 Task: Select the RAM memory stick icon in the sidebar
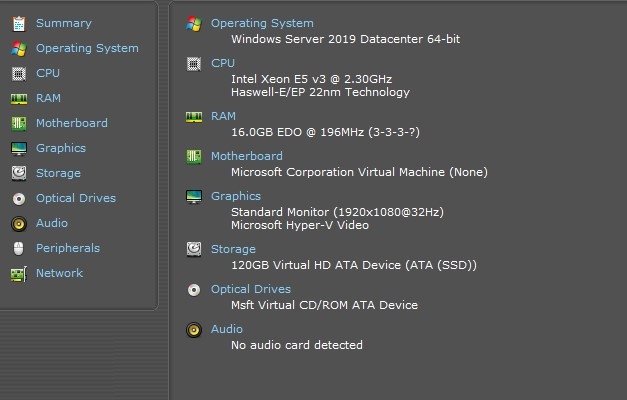(18, 98)
